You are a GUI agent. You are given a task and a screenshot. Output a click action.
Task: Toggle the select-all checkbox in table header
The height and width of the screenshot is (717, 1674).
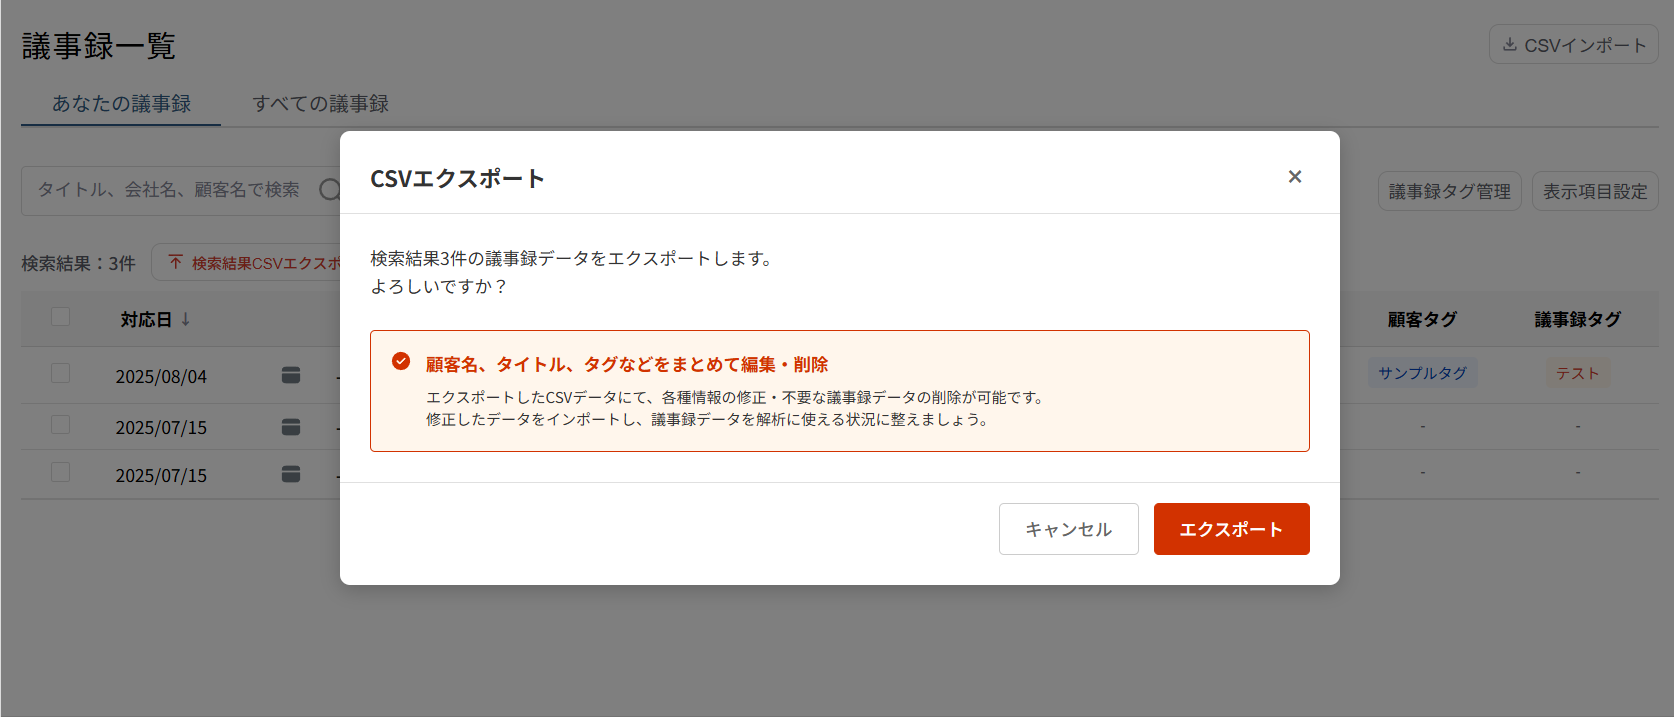click(61, 317)
